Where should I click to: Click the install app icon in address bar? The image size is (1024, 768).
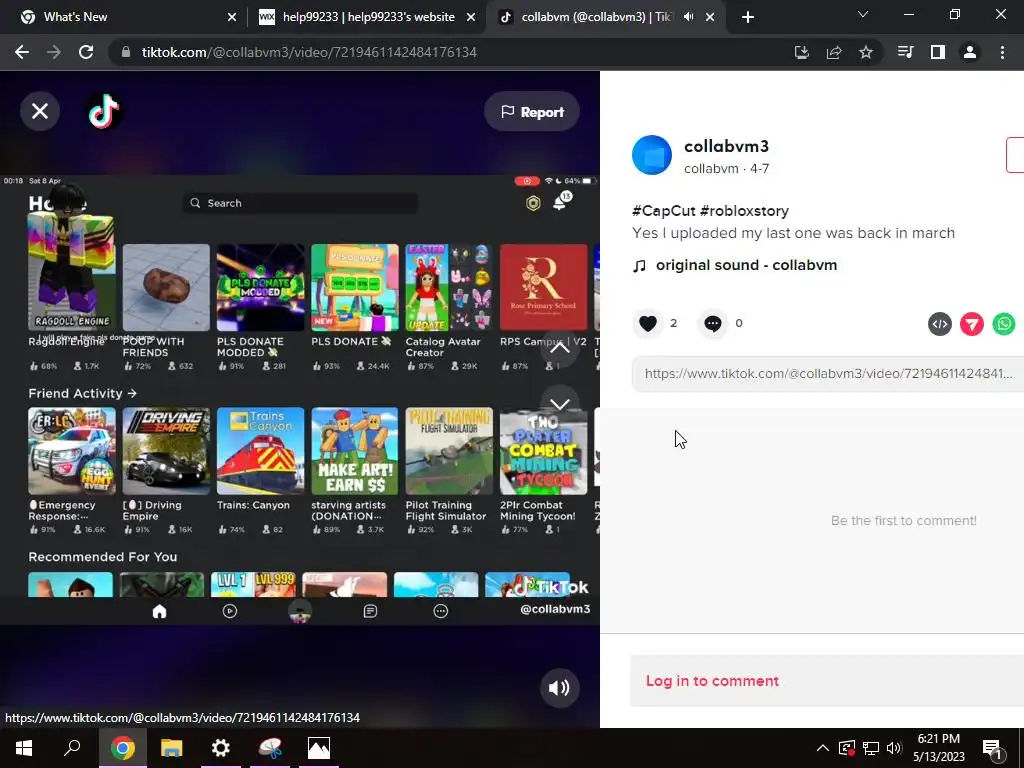point(801,52)
